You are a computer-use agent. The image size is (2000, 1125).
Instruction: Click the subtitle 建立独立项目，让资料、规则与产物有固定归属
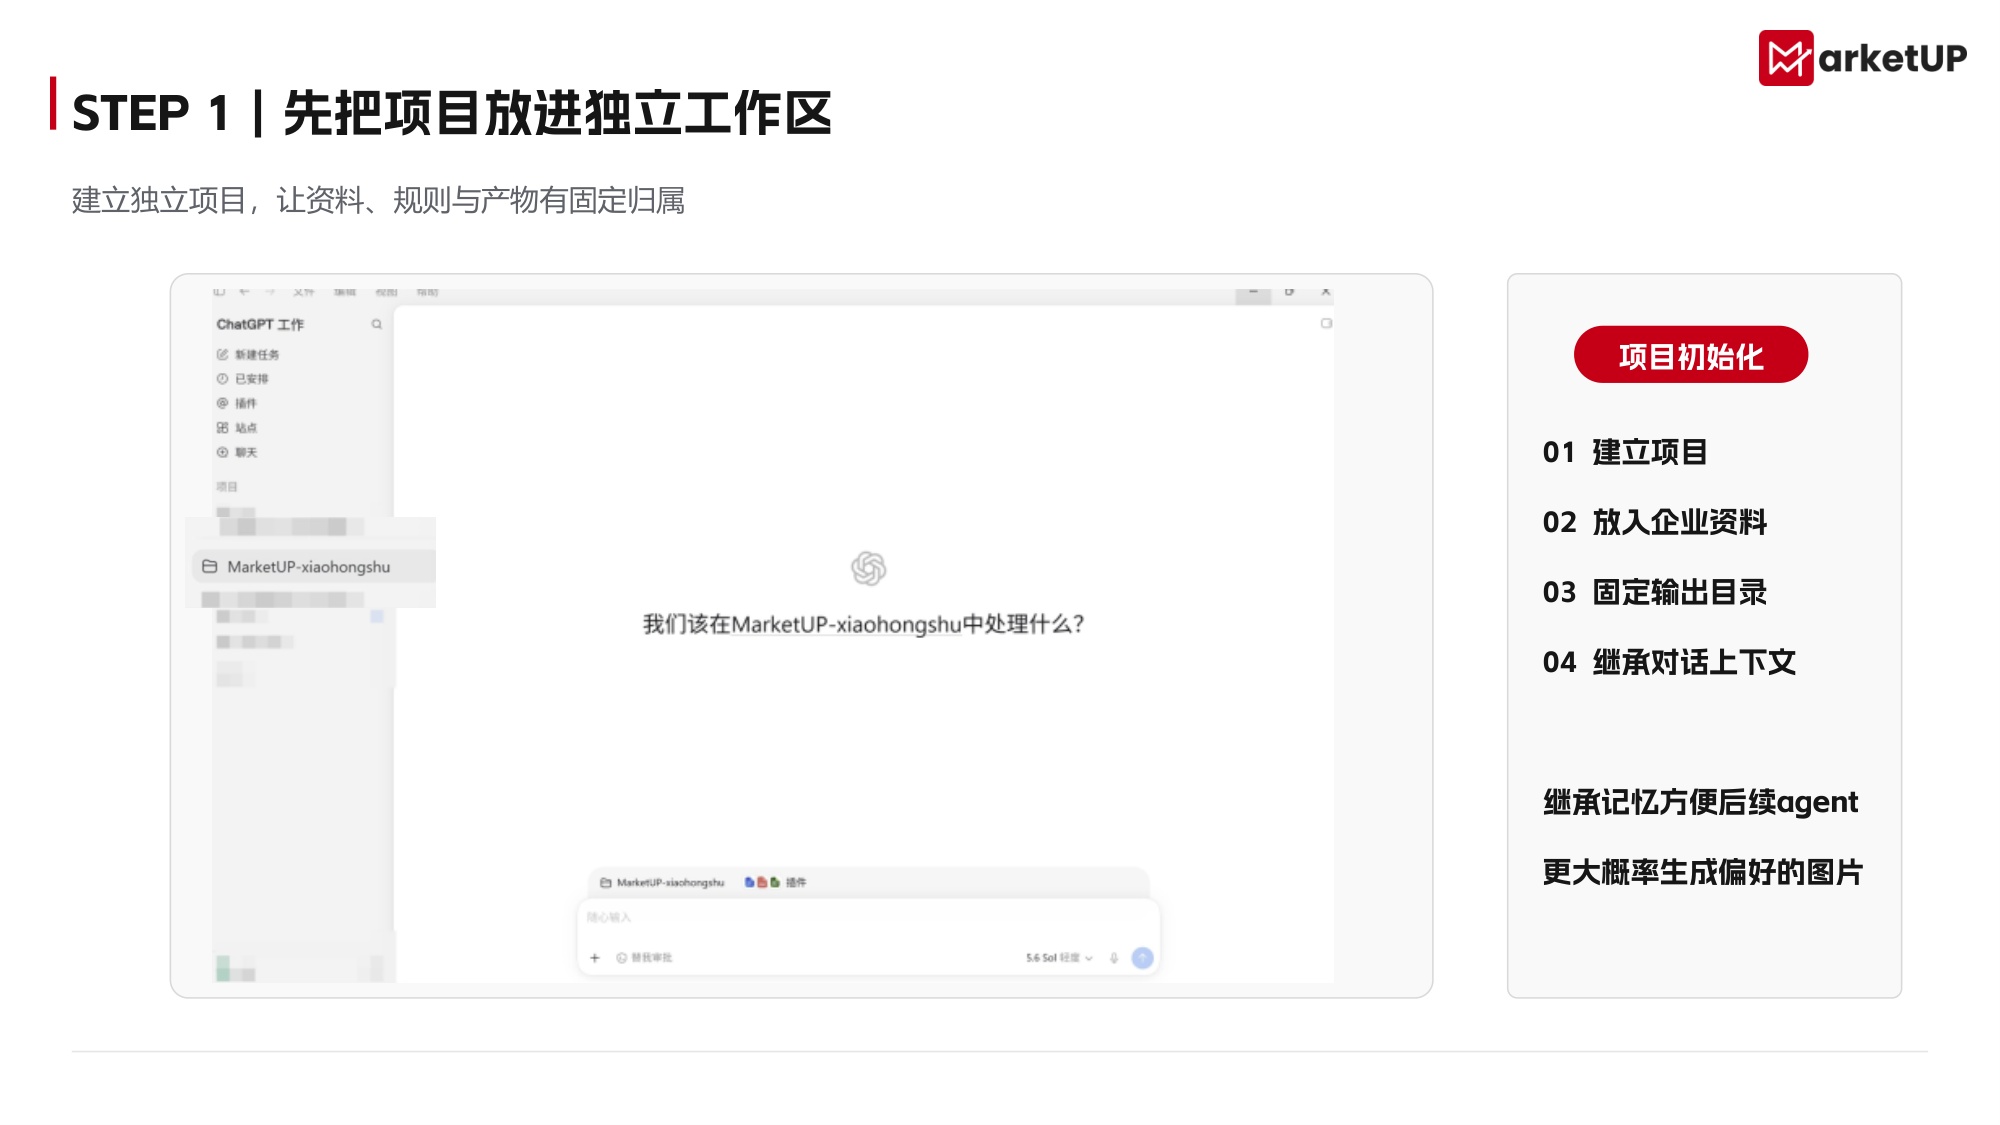[378, 200]
